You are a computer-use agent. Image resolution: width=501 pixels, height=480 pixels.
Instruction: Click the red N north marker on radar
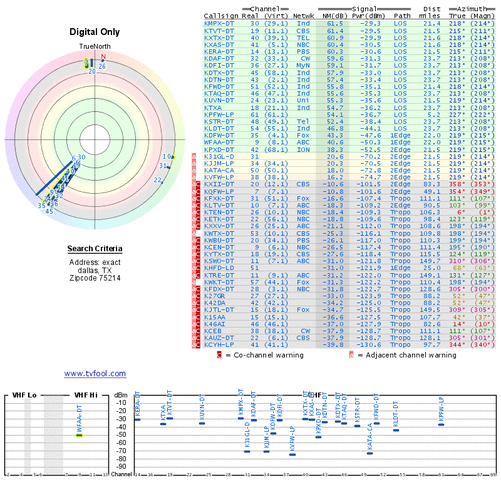tap(103, 57)
